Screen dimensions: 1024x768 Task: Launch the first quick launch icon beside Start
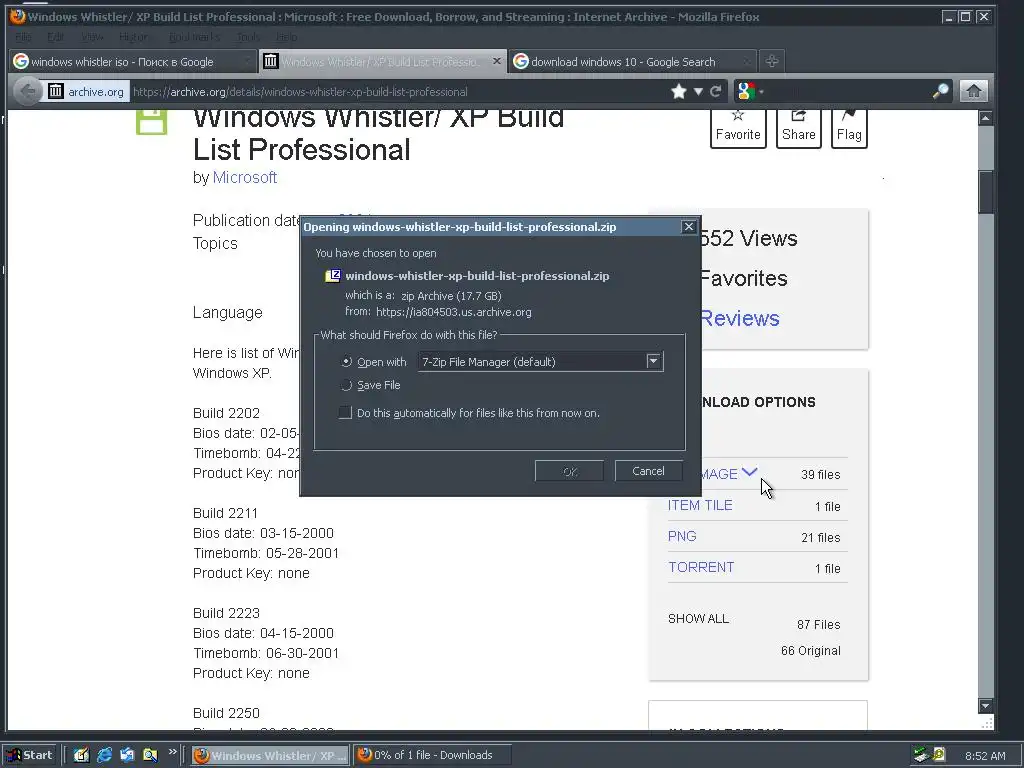coord(81,755)
